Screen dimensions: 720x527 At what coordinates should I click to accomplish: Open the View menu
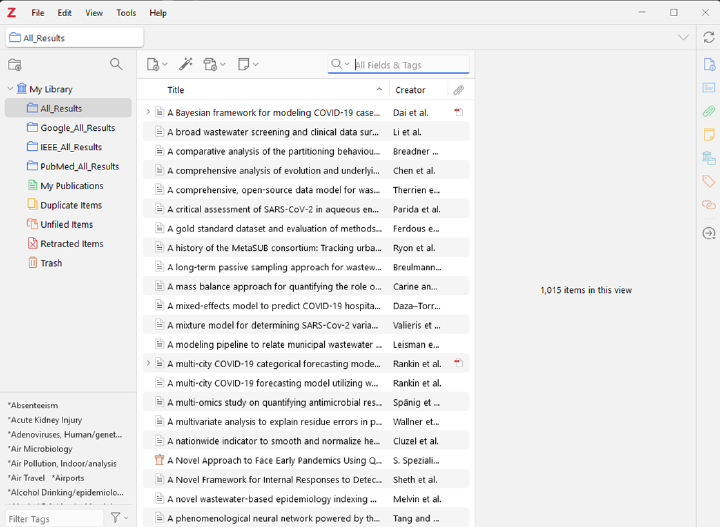(94, 13)
